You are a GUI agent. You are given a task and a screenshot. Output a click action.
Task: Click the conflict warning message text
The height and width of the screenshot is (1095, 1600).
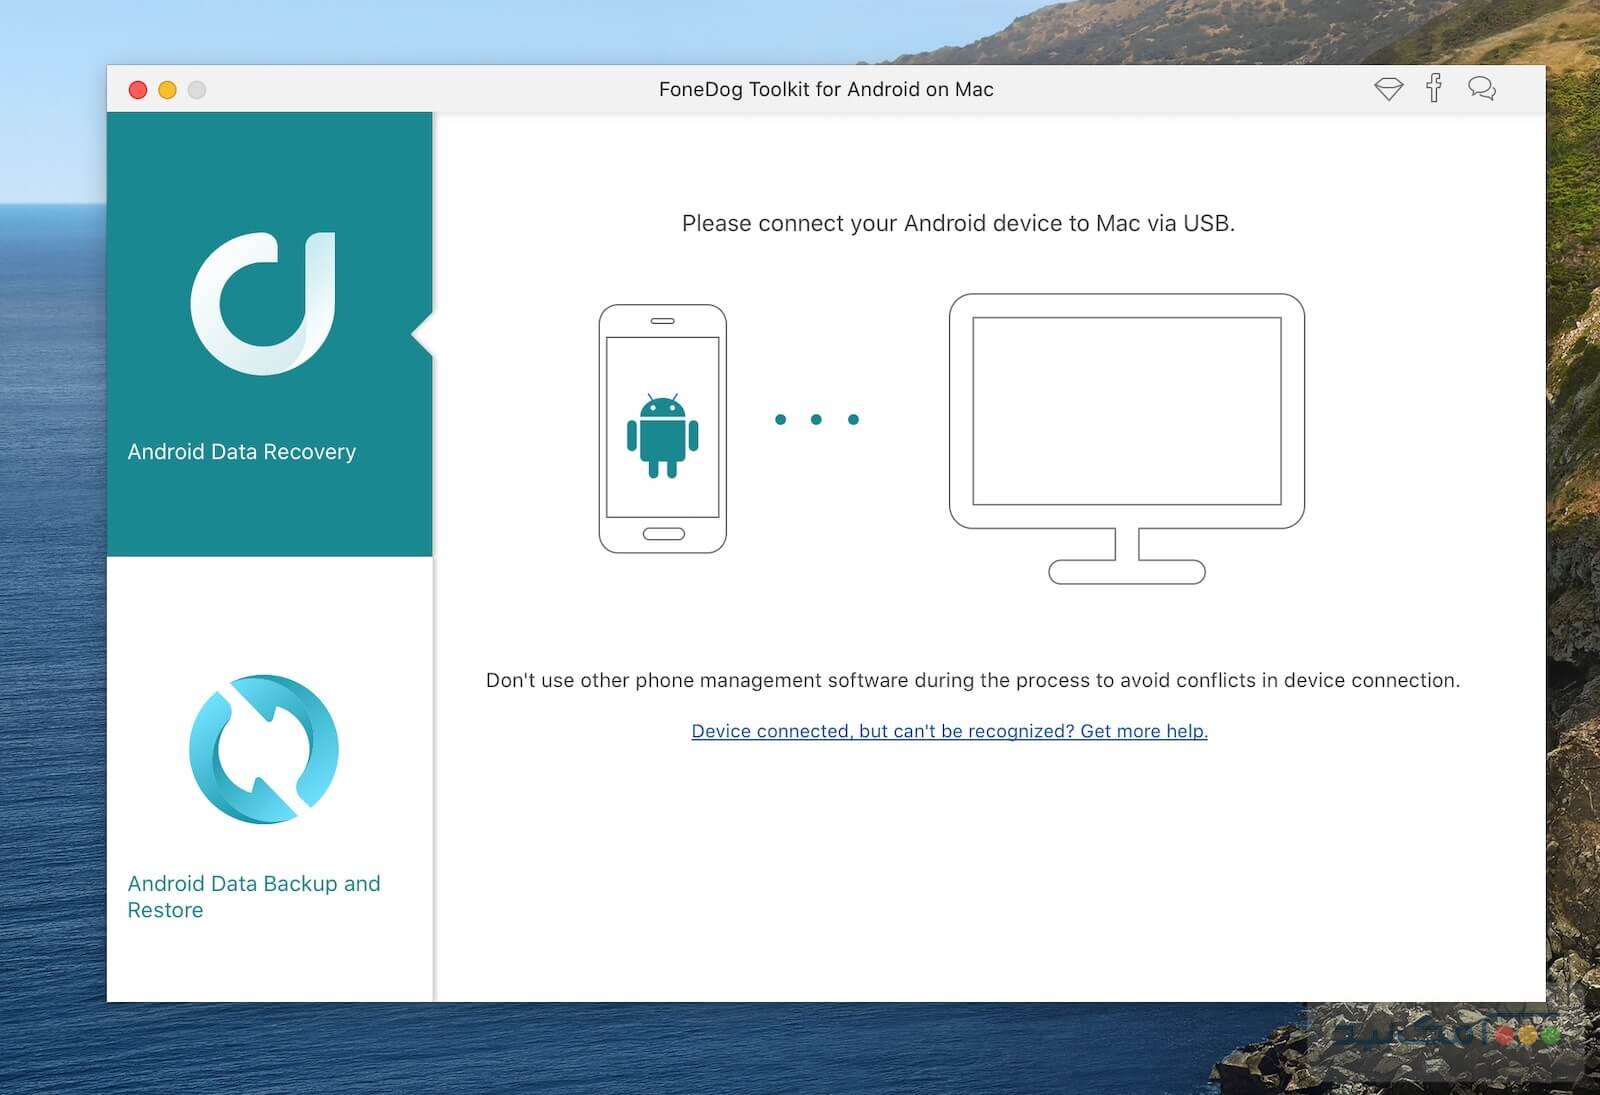coord(972,680)
